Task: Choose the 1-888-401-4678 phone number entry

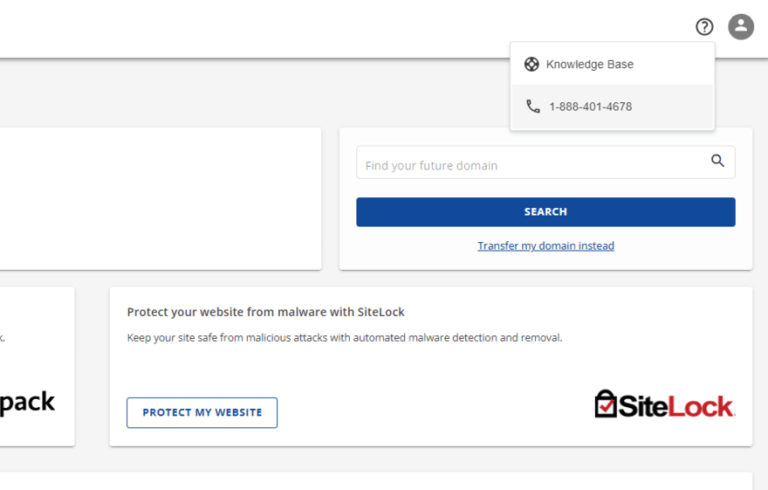Action: (x=590, y=106)
